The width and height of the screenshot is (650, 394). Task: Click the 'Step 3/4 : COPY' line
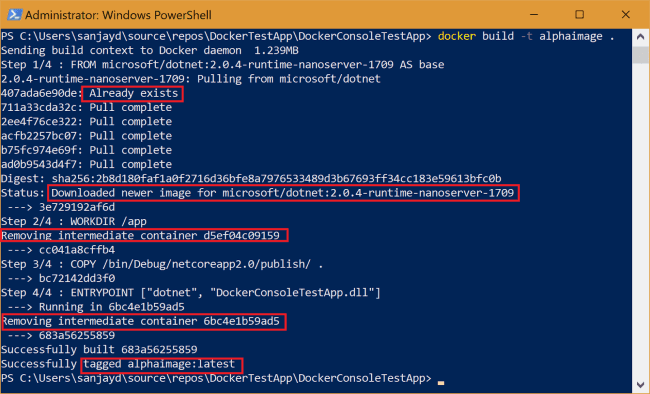tap(162, 264)
